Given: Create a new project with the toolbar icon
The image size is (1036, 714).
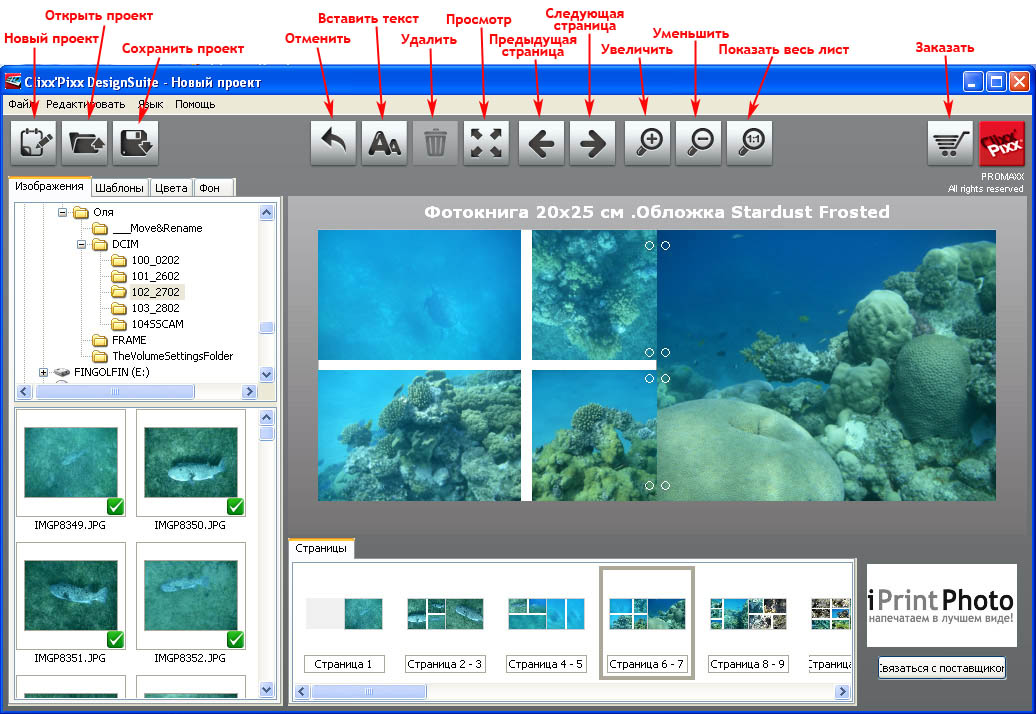Looking at the screenshot, I should [34, 143].
